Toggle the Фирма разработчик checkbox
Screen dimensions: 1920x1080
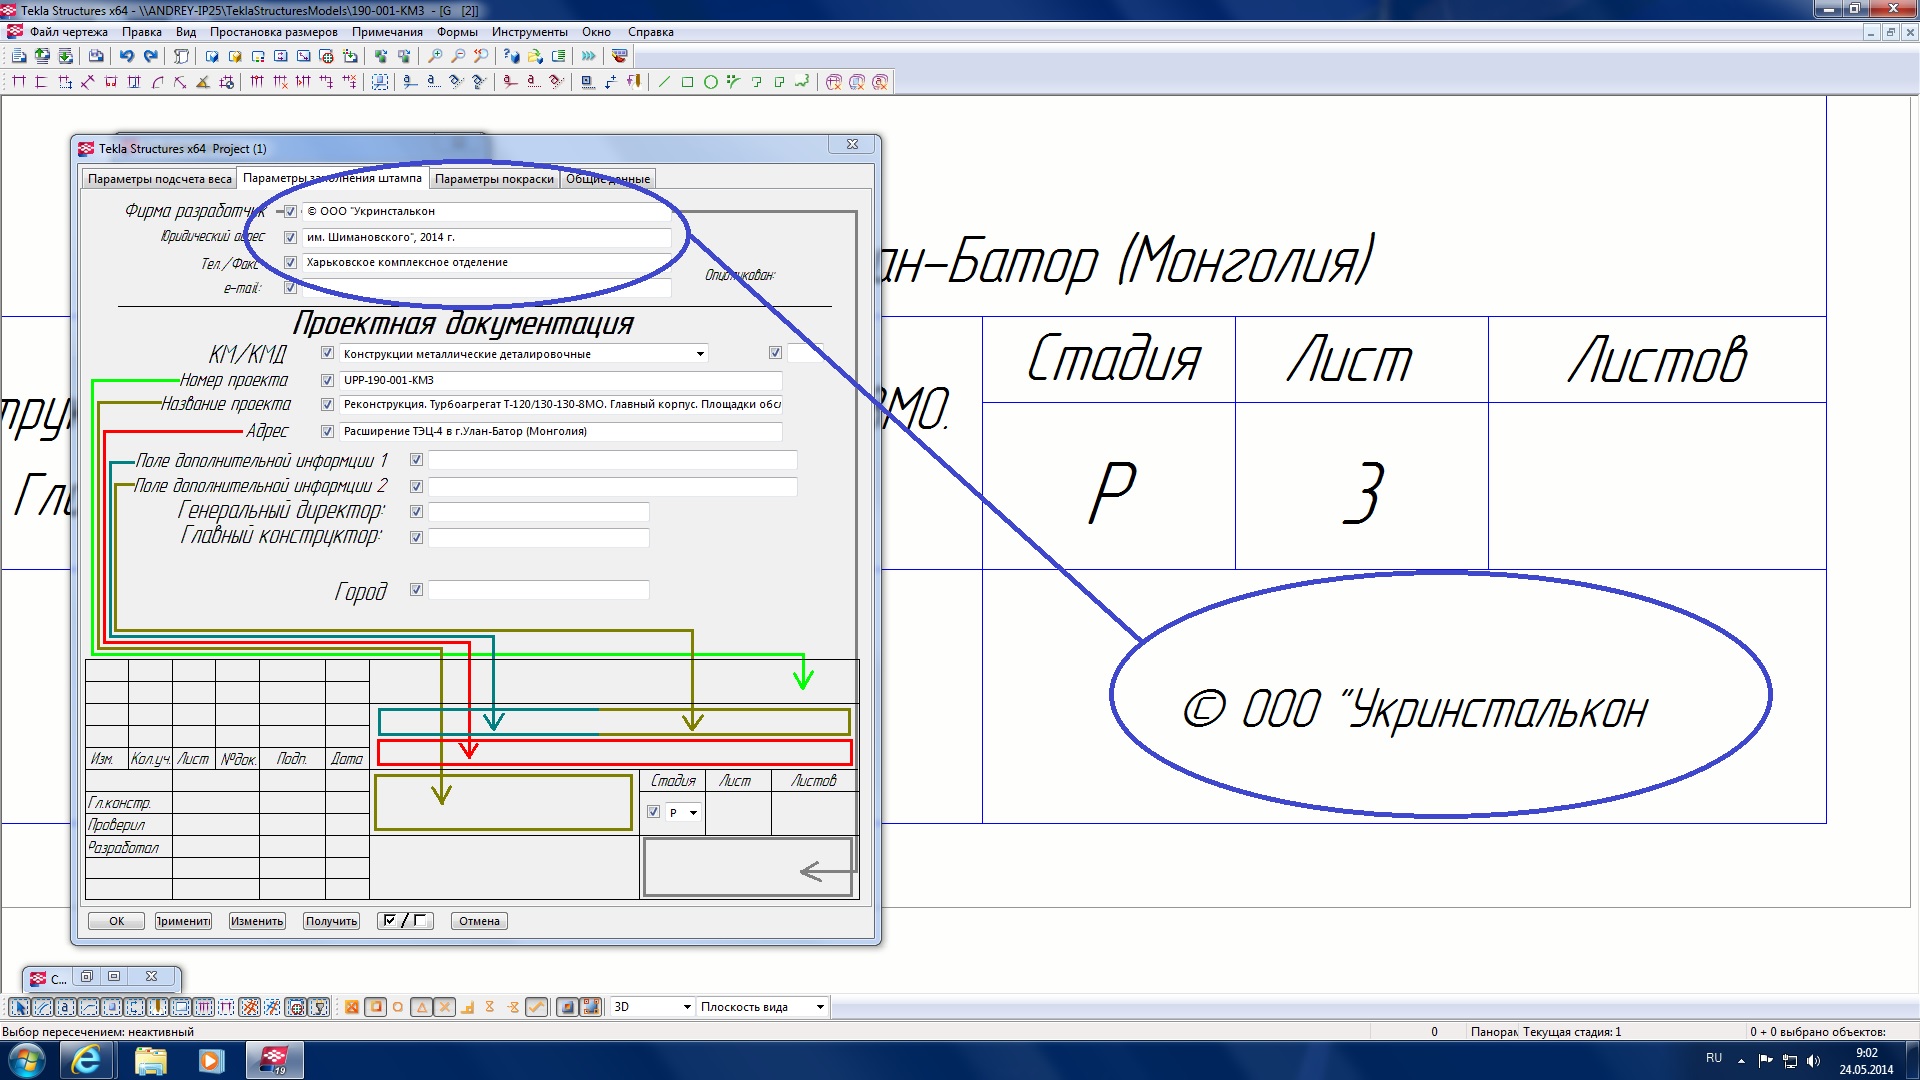(x=290, y=212)
